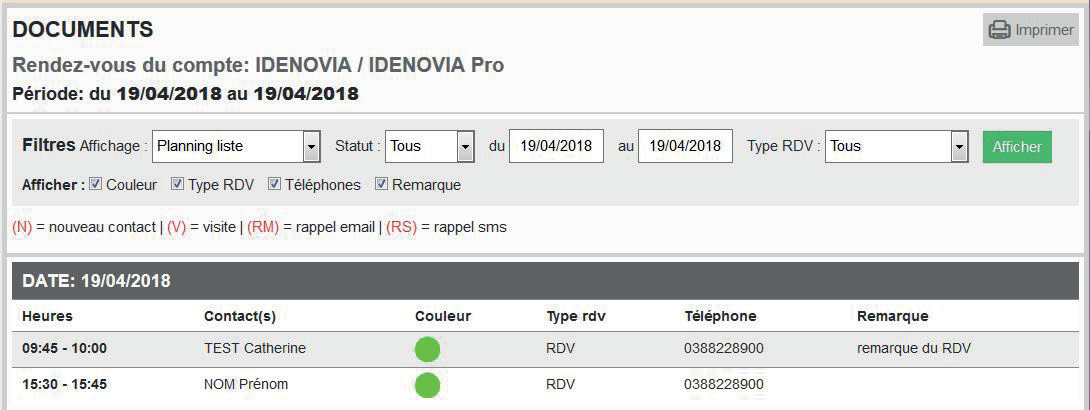
Task: Toggle the Couleur checkbox
Action: coord(96,185)
